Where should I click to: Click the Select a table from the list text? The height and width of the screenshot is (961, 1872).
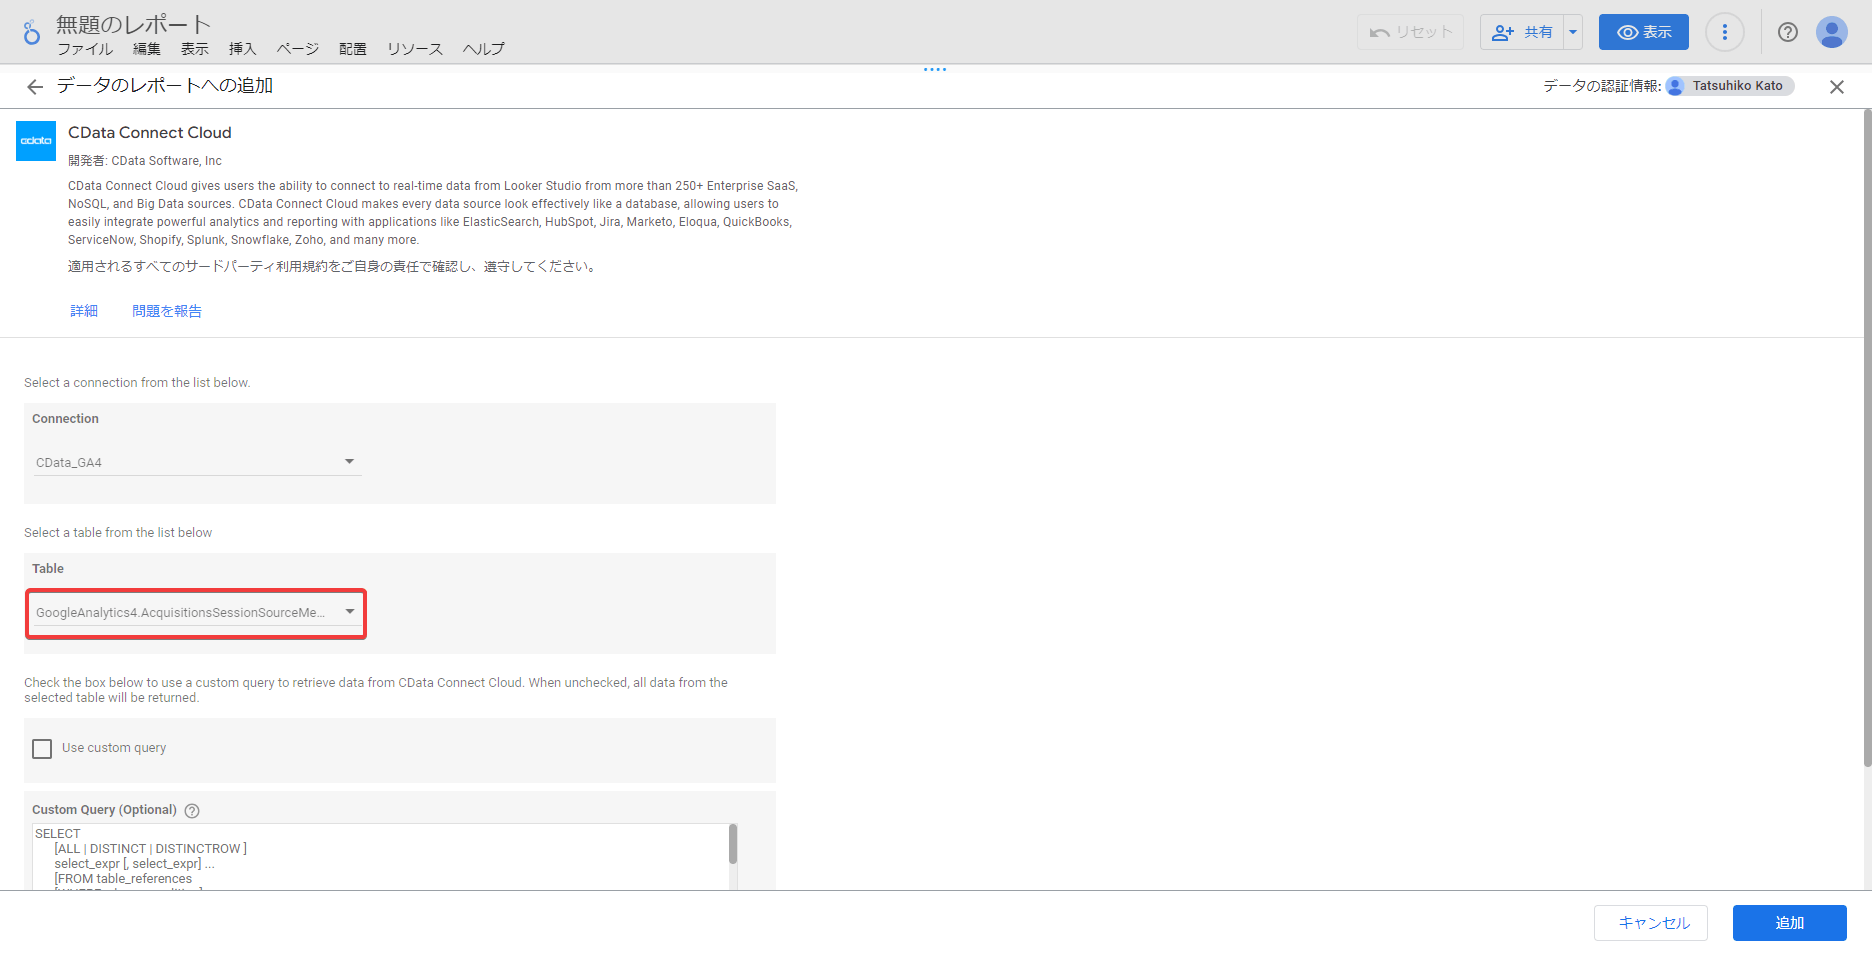[118, 533]
